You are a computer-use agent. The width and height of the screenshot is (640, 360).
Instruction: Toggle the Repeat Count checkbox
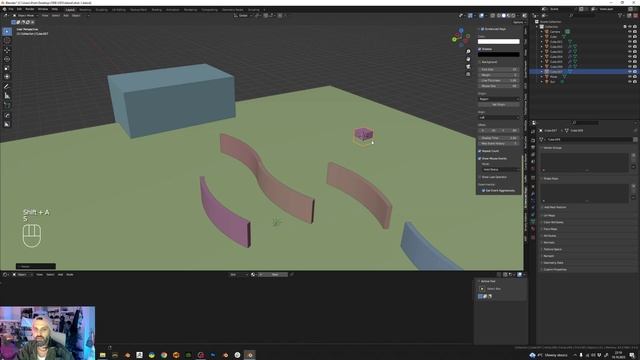pyautogui.click(x=480, y=151)
